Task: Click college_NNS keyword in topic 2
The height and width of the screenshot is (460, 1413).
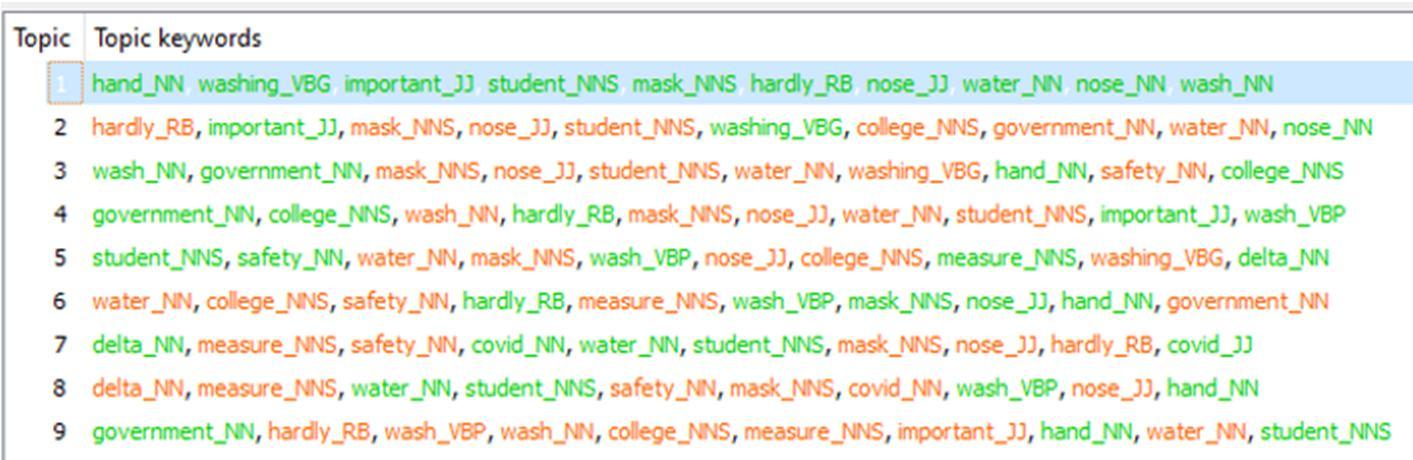Action: 918,128
